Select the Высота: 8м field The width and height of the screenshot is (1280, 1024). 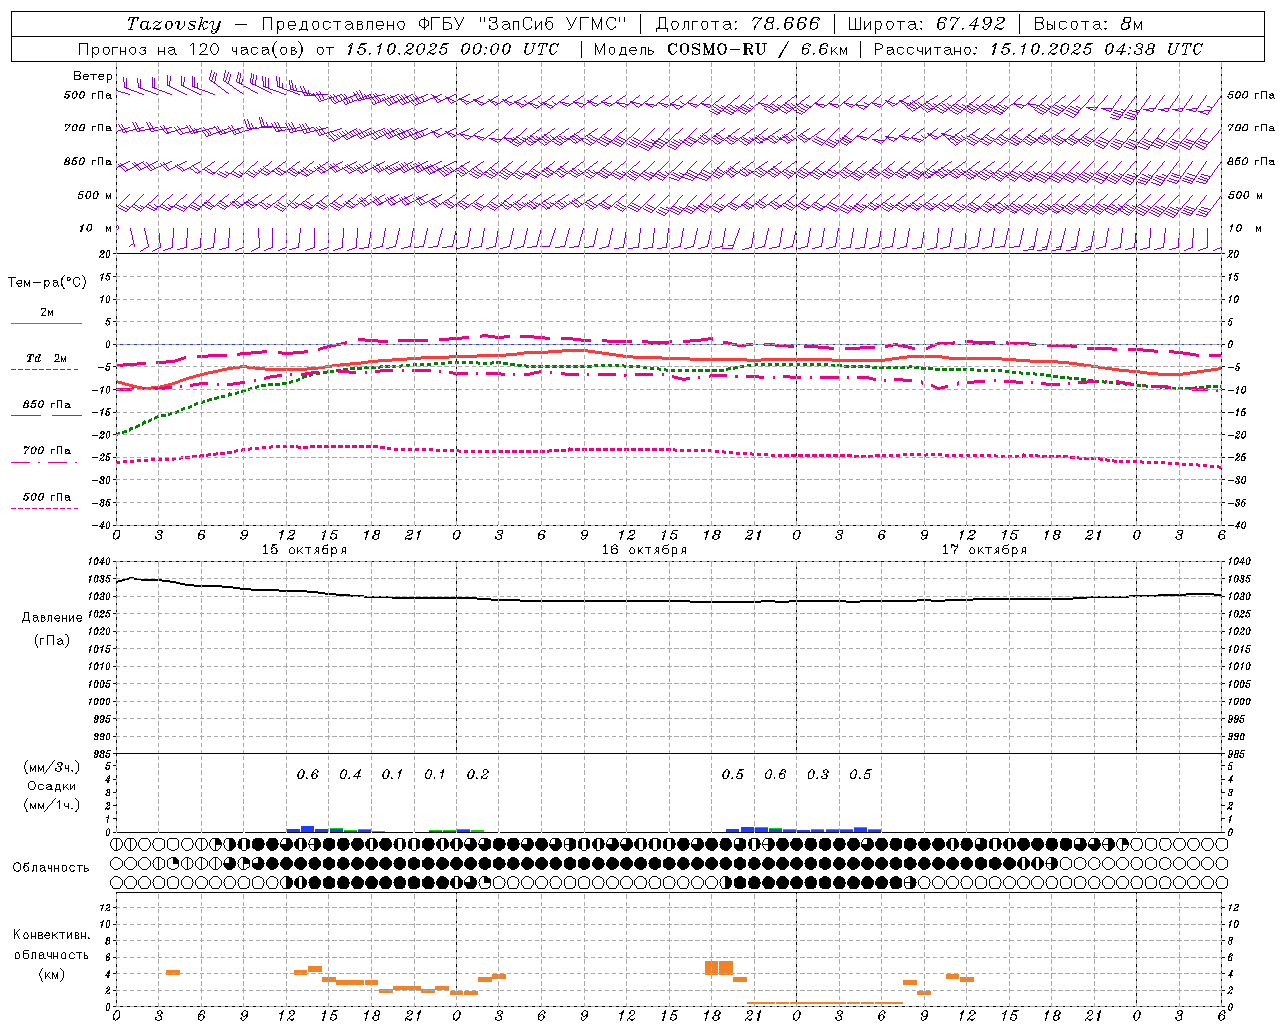1088,24
